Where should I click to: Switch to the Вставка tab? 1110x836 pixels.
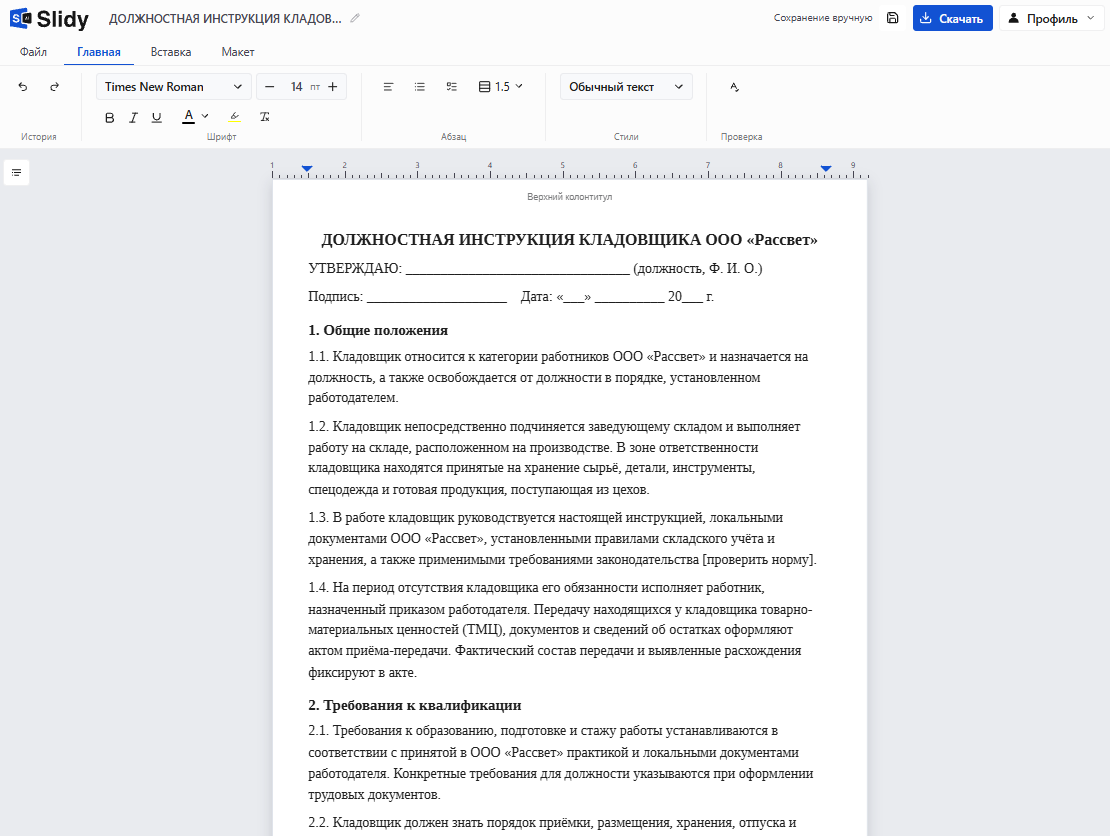pyautogui.click(x=171, y=52)
